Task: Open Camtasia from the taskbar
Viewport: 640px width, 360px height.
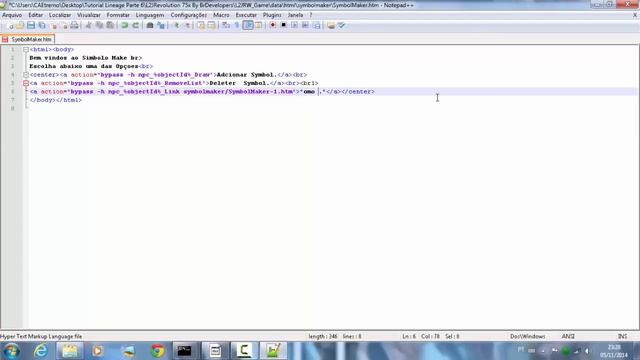Action: pos(244,351)
